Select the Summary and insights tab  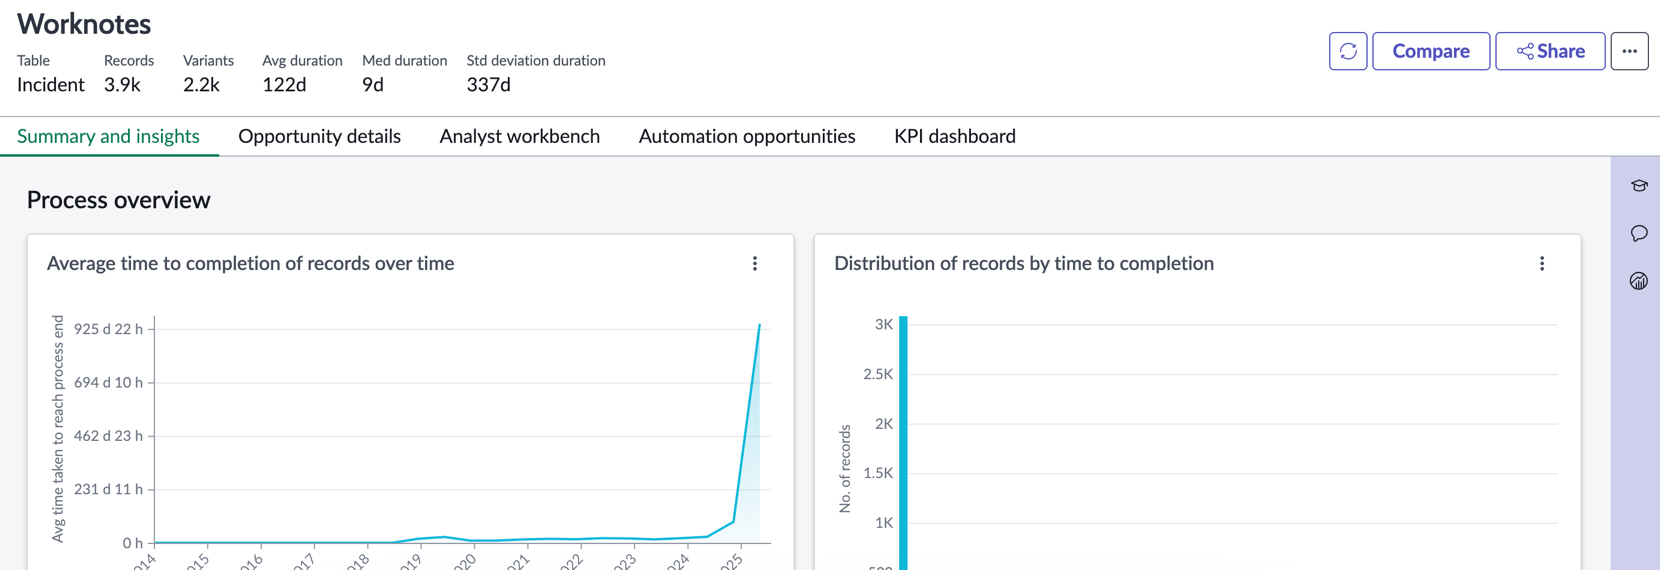point(108,136)
